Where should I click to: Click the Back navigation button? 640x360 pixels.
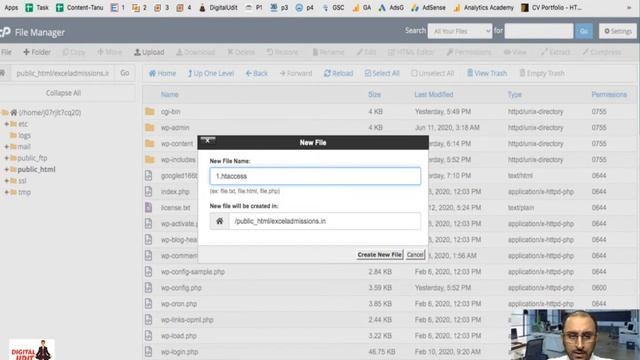256,73
